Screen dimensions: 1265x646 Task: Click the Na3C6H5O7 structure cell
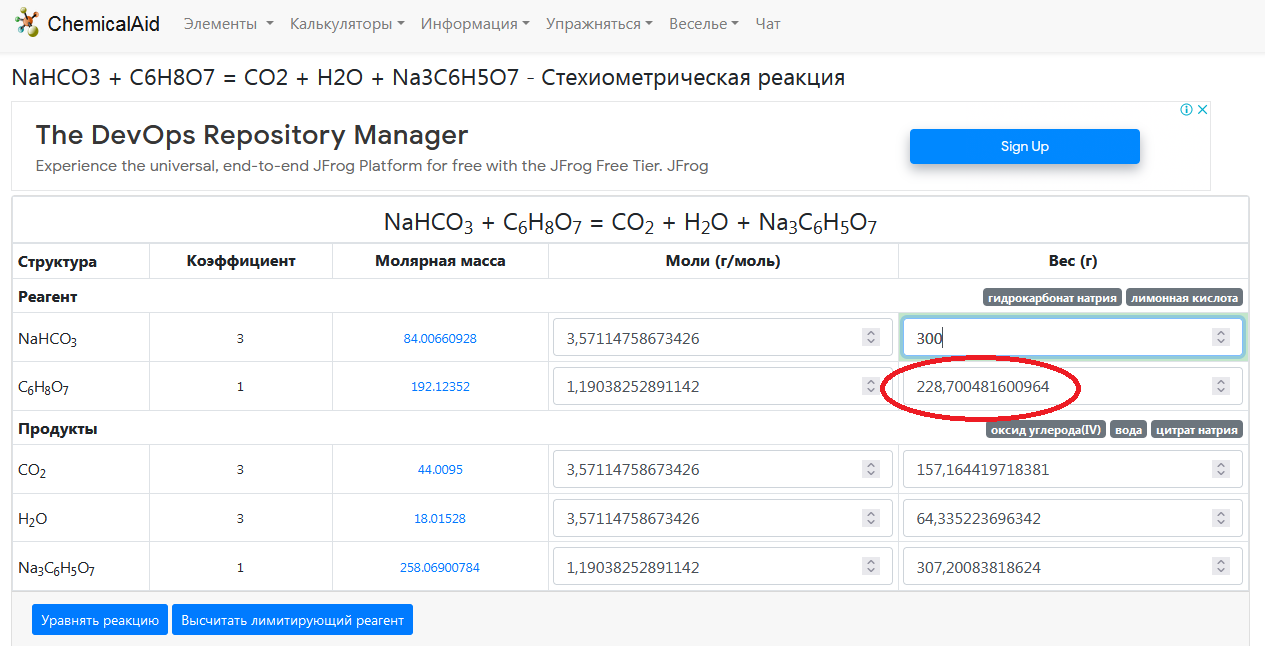coord(81,568)
